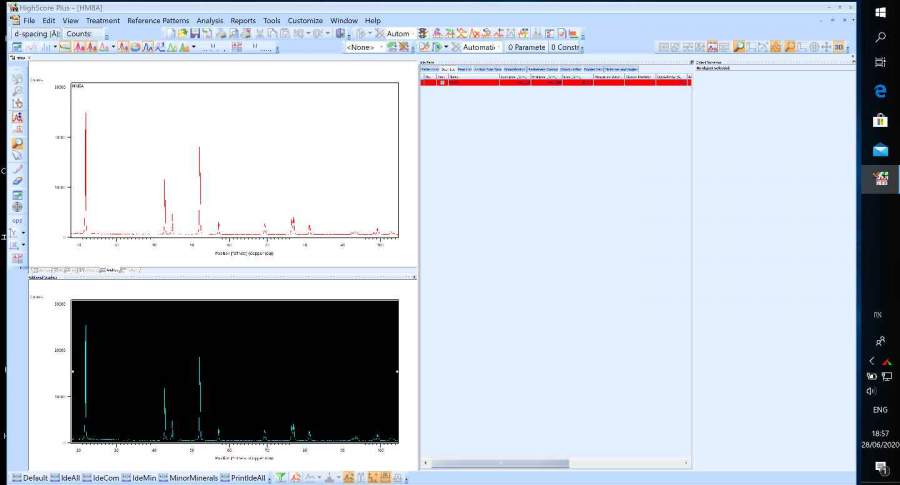The width and height of the screenshot is (900, 485).
Task: Click the 3D view button in the toolbar
Action: click(839, 46)
